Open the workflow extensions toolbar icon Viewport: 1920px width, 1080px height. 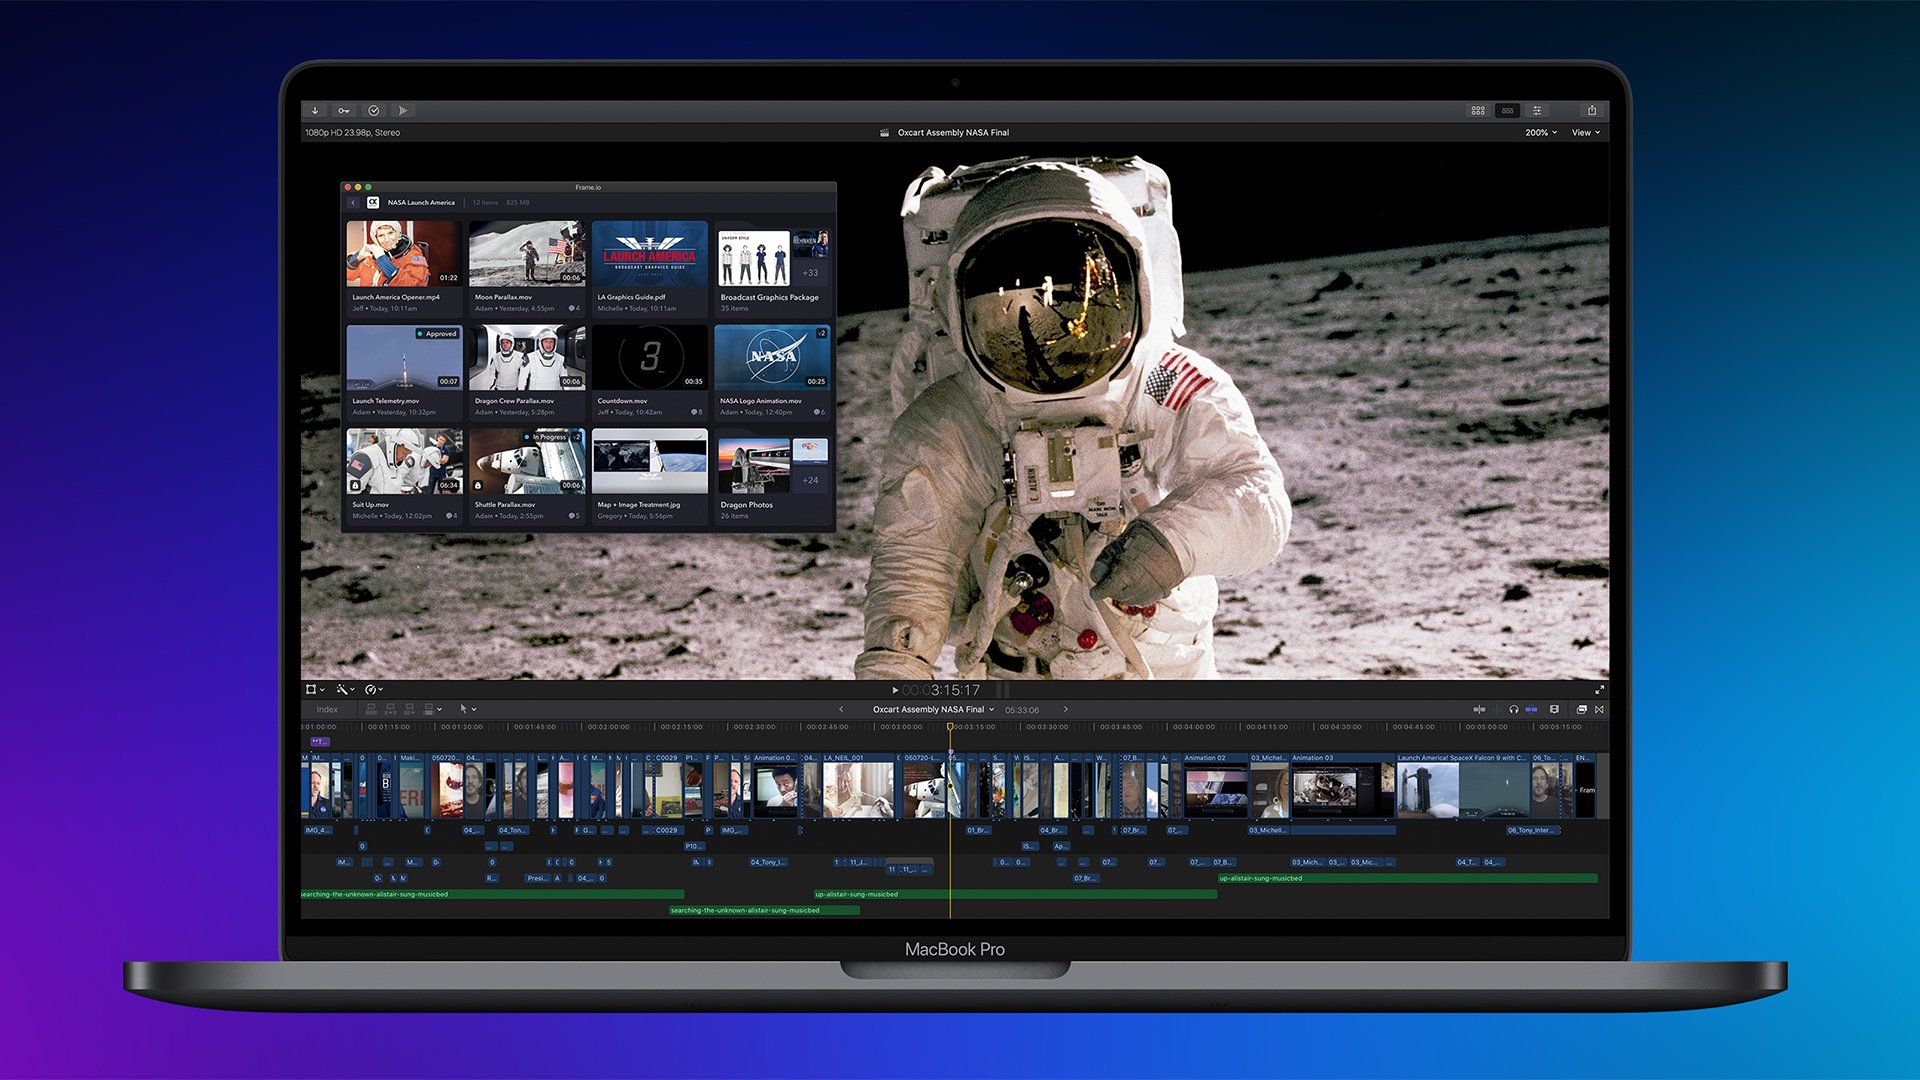click(402, 111)
